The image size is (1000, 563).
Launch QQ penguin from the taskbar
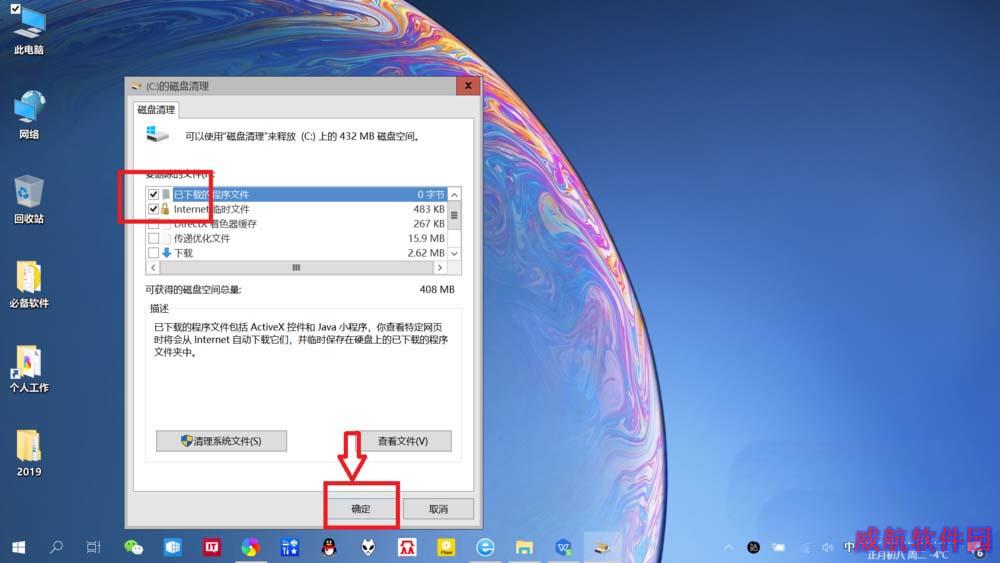[x=329, y=547]
